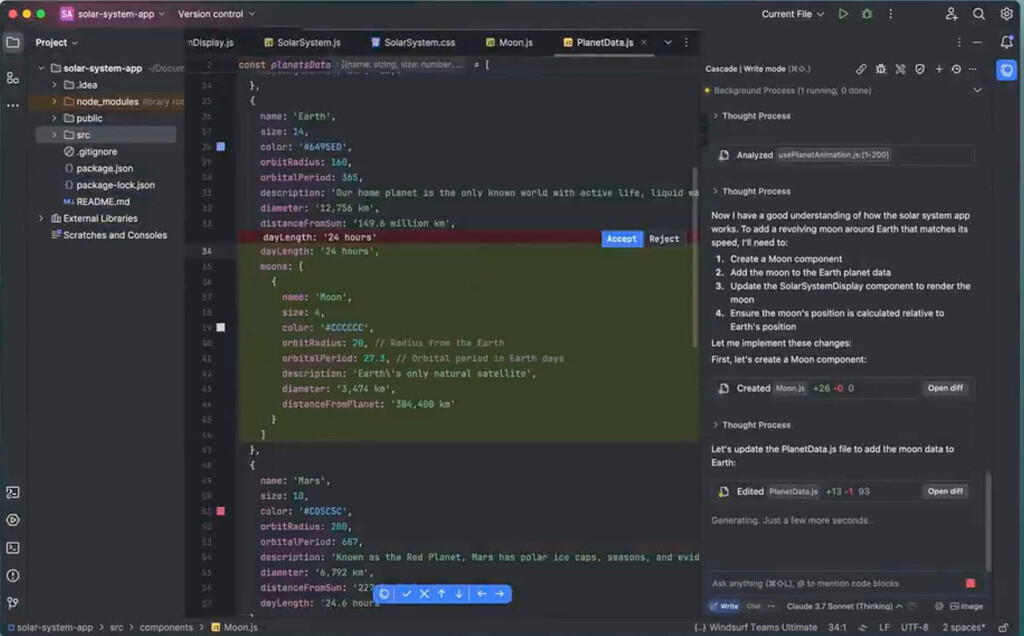1024x636 pixels.
Task: Expand the src folder
Action: point(54,135)
